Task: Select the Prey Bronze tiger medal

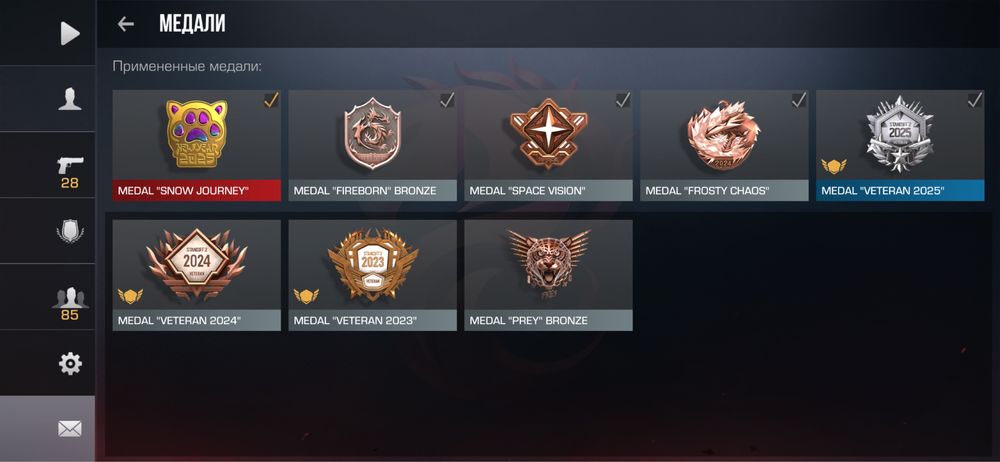Action: coord(548,275)
